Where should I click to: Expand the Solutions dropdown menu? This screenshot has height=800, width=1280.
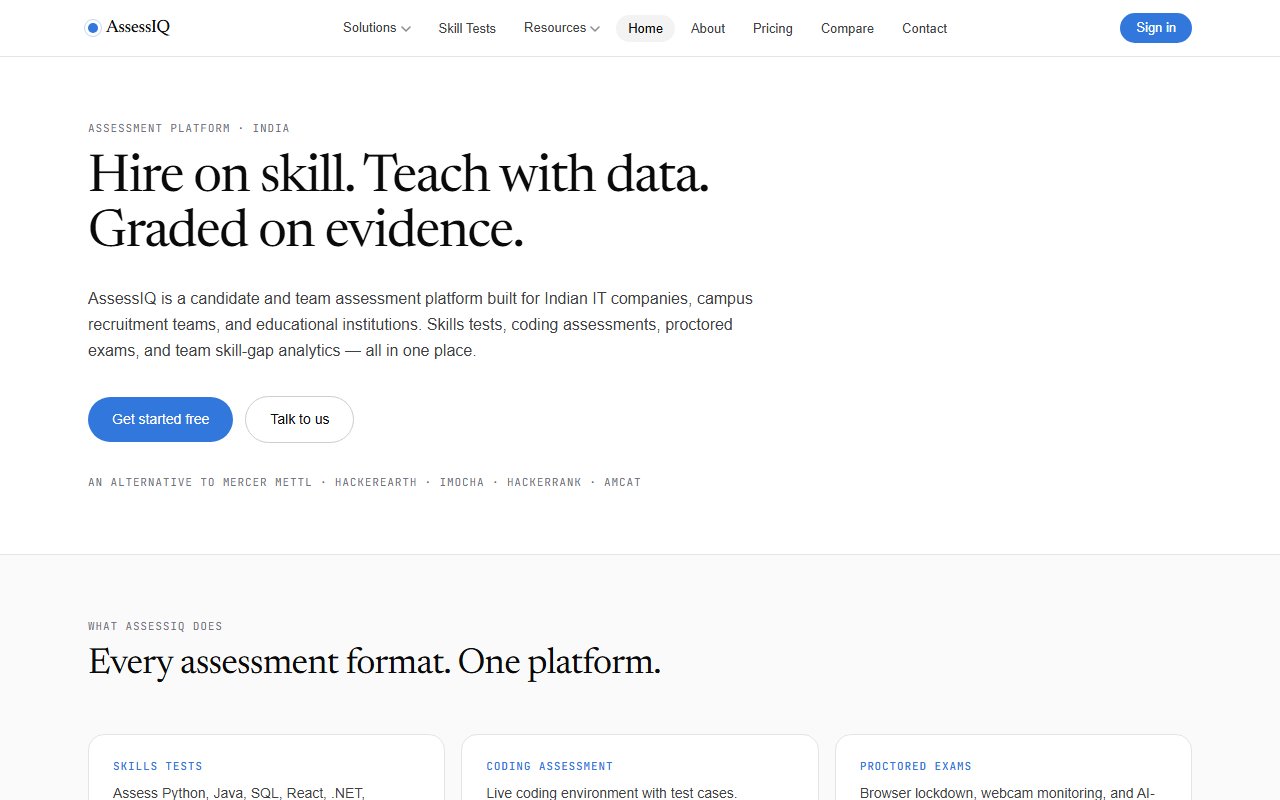pos(377,28)
